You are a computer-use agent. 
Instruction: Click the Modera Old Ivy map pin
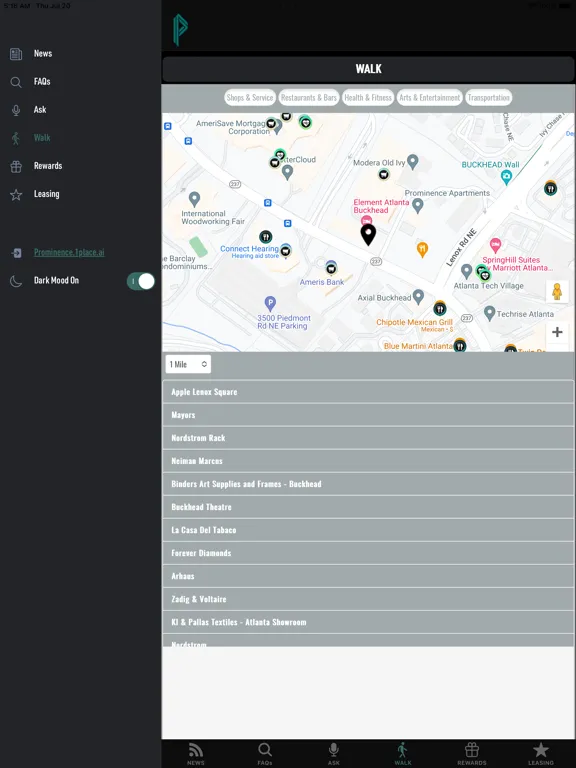point(413,162)
